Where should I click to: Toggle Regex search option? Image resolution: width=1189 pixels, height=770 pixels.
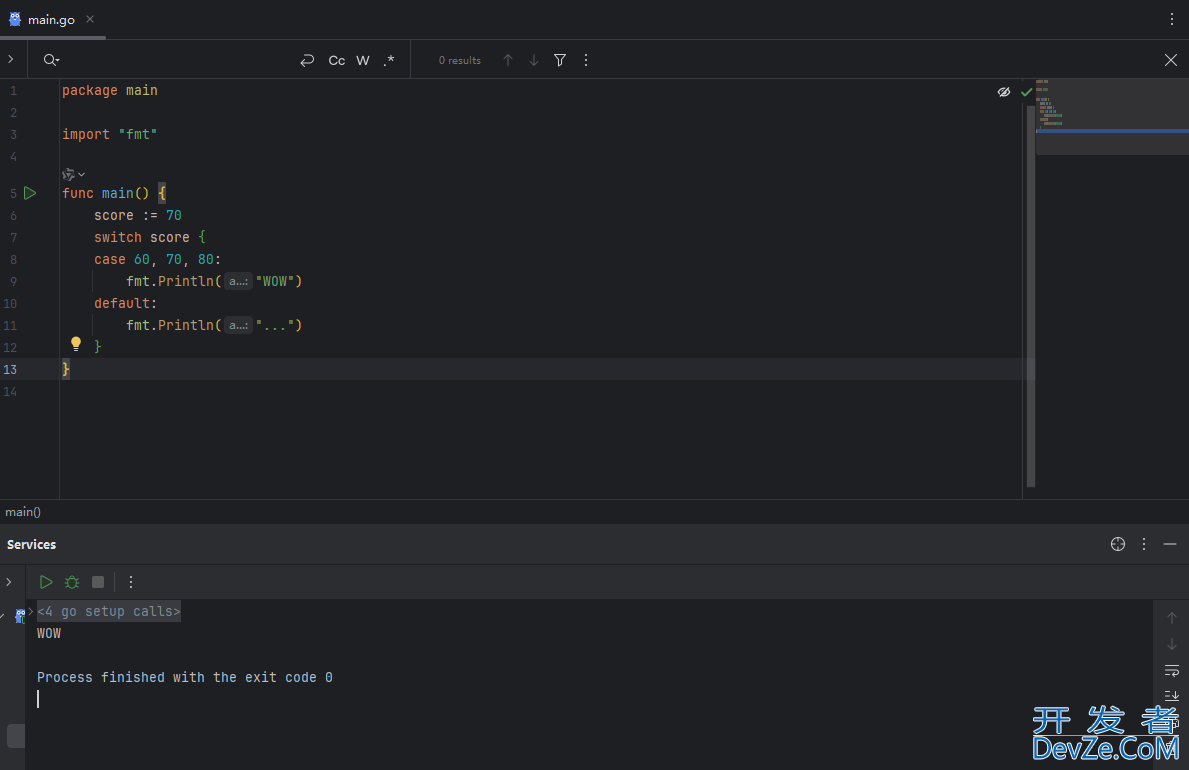coord(389,61)
